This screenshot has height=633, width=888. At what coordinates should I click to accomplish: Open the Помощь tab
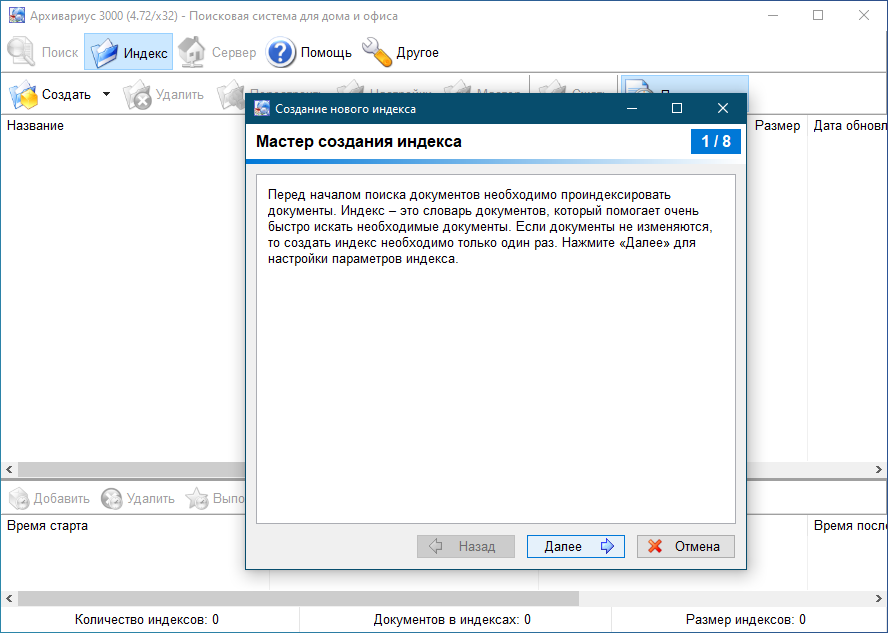point(309,52)
